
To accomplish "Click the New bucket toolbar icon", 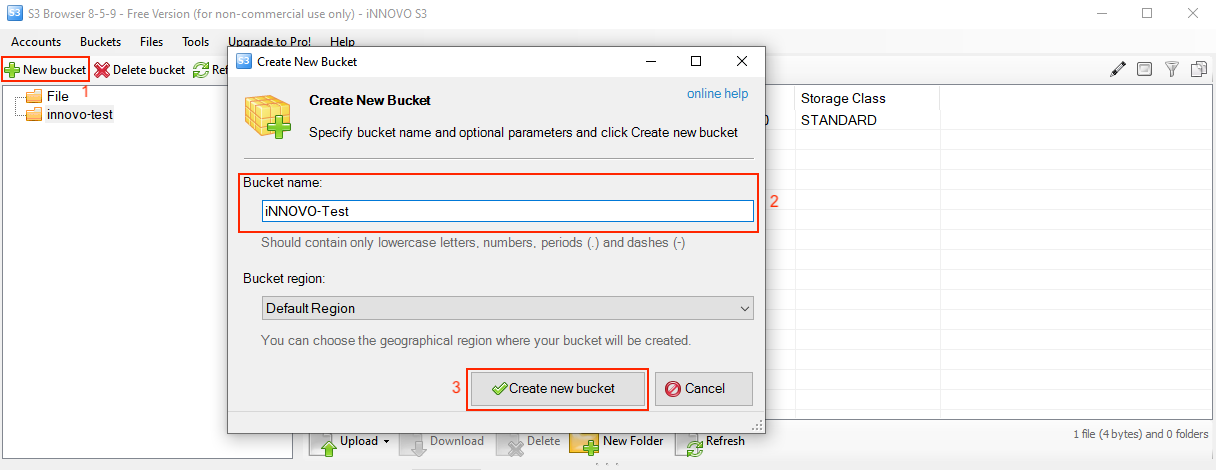I will [12, 70].
